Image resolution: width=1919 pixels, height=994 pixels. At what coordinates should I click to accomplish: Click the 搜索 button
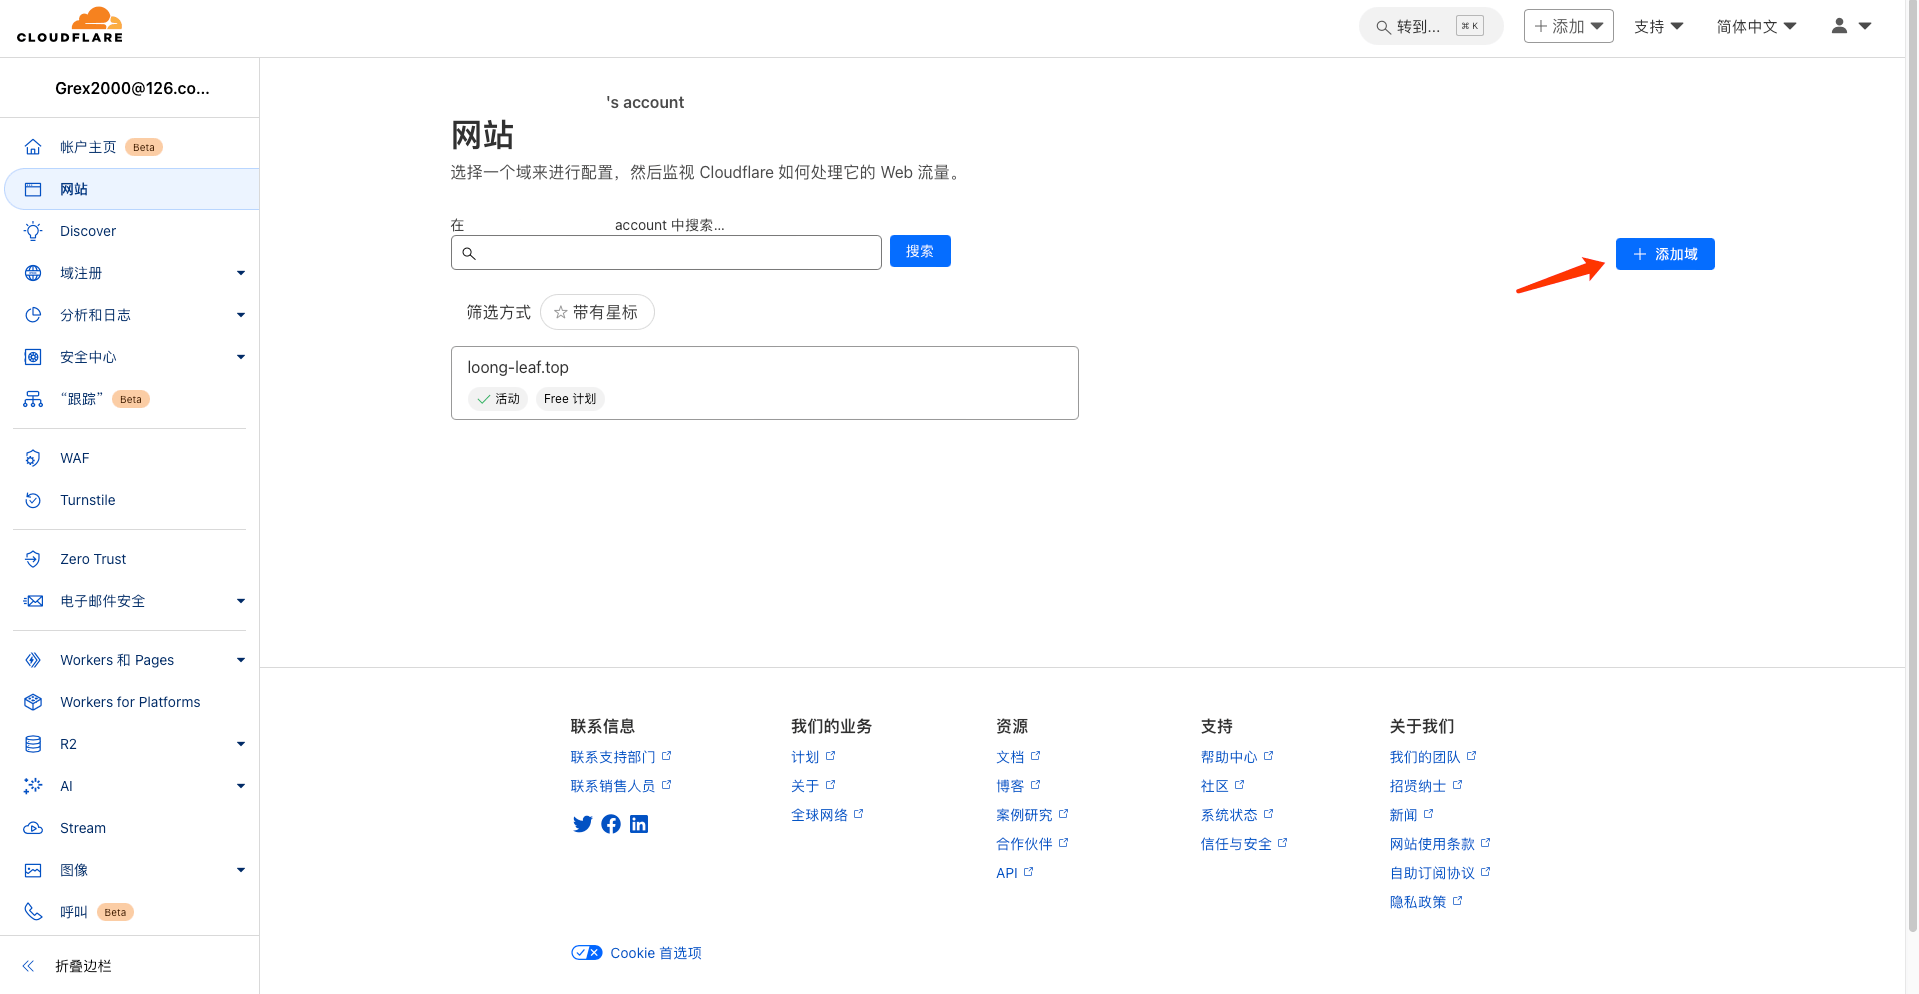(920, 251)
